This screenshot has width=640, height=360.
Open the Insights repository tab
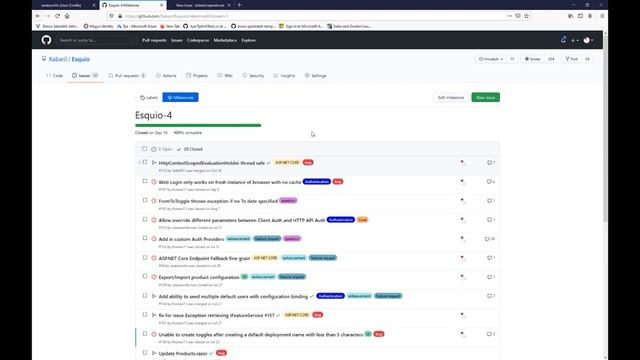[284, 76]
